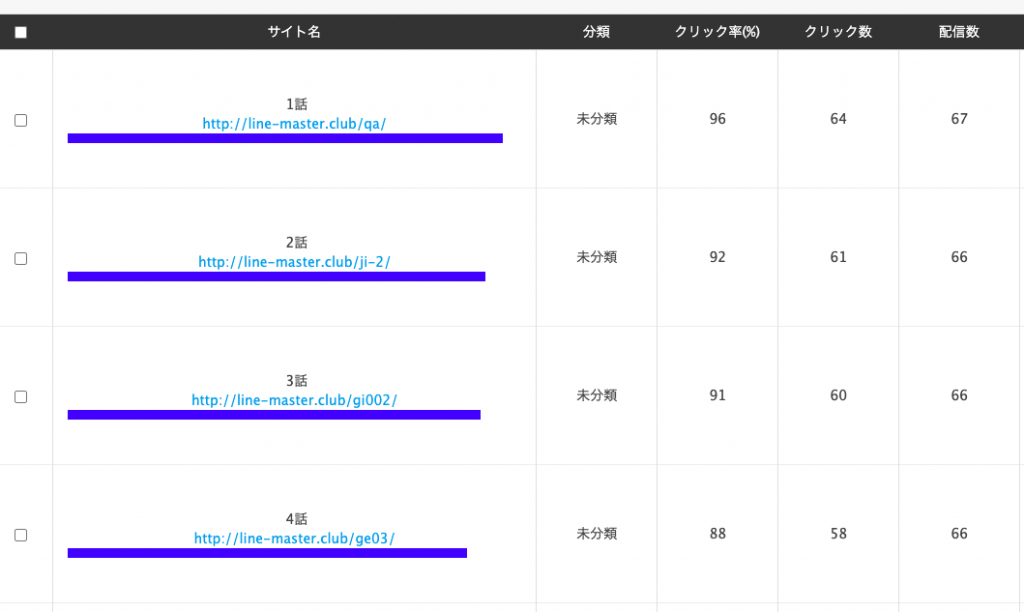The height and width of the screenshot is (612, 1024).
Task: Toggle the select-all checkbox in header
Action: [21, 32]
